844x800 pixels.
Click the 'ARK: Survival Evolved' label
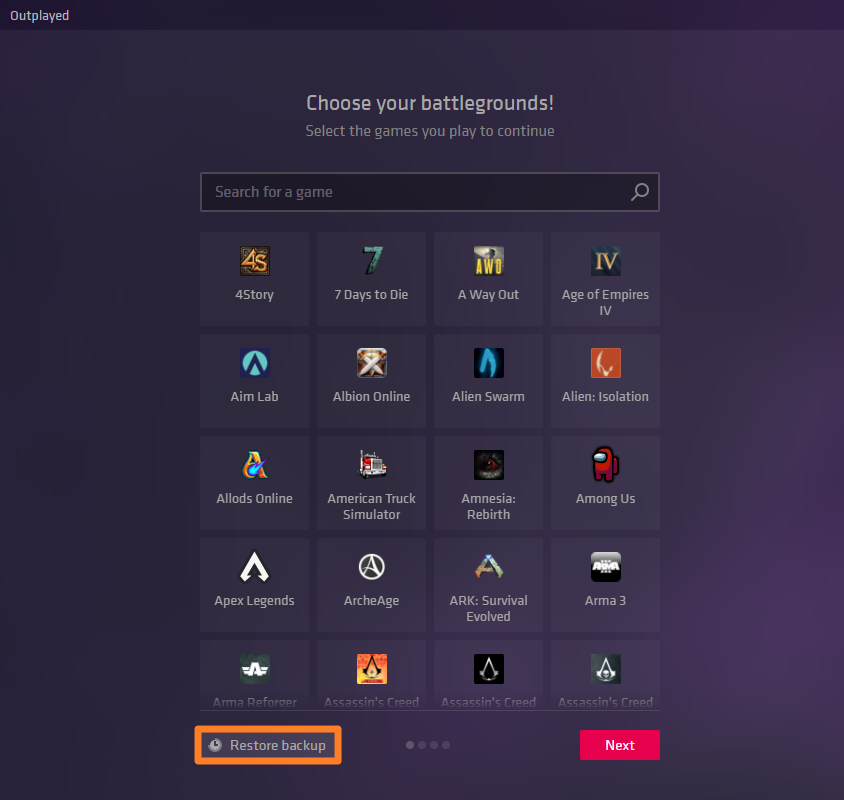[x=489, y=608]
